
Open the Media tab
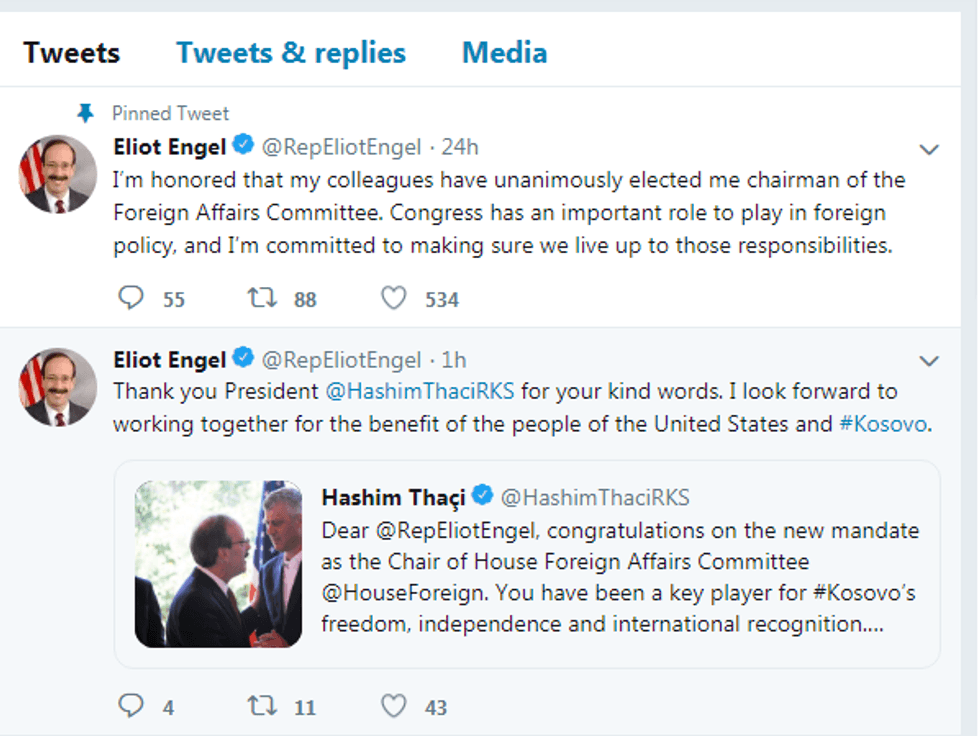pos(504,52)
